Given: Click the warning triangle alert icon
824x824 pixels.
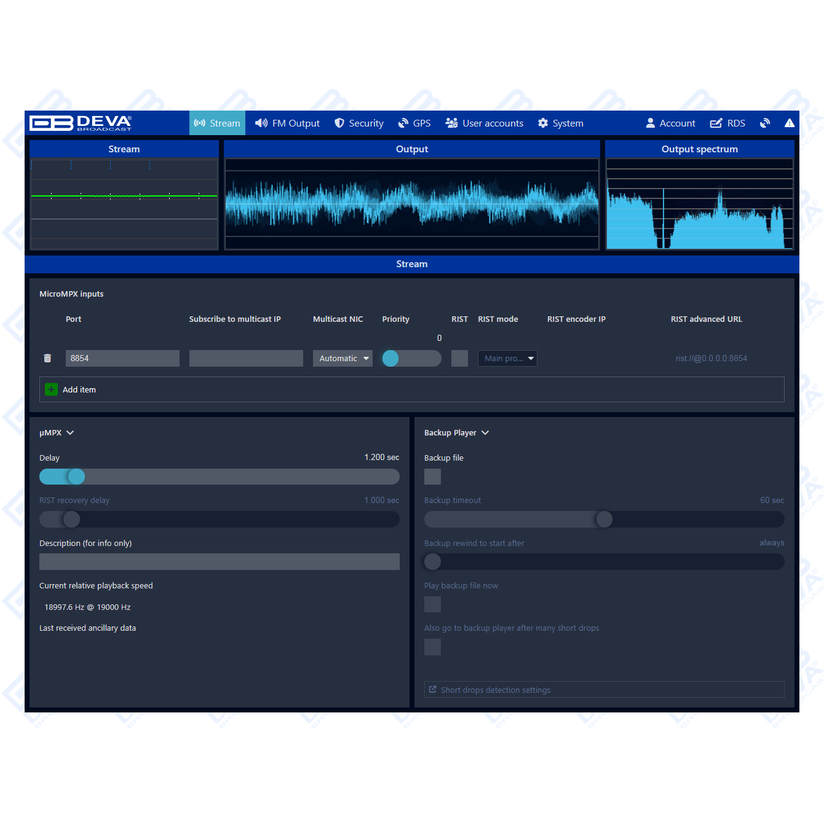Looking at the screenshot, I should pos(789,123).
